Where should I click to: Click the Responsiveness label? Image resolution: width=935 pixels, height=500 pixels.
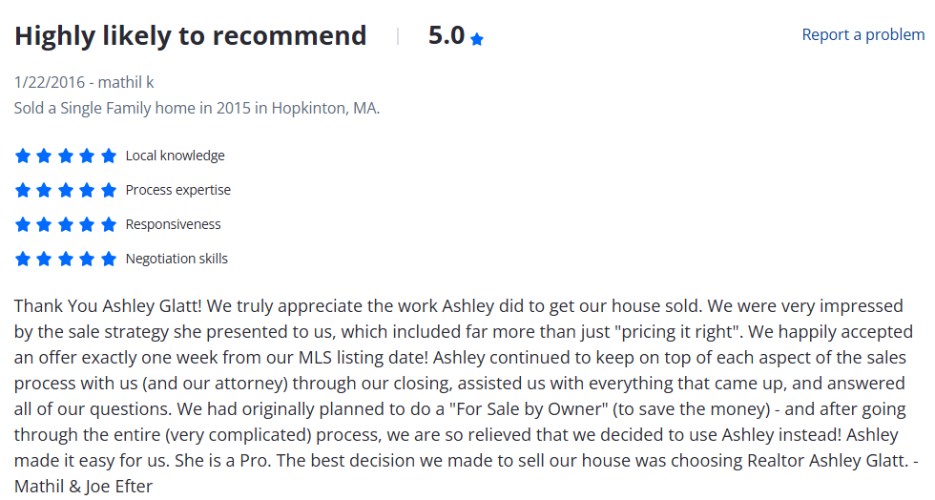pos(173,225)
